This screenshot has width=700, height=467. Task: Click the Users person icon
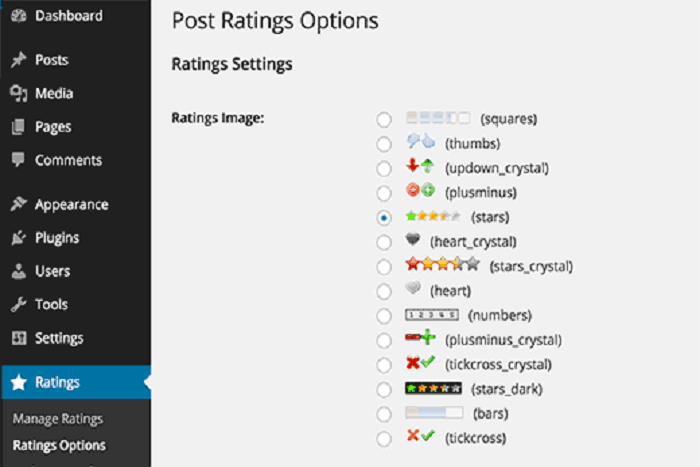tap(18, 271)
